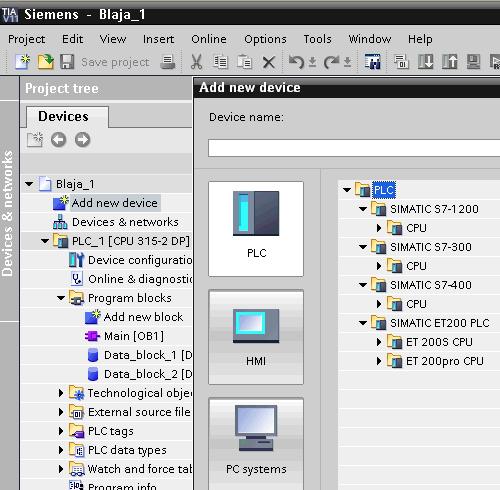The image size is (500, 490).
Task: Expand the PLC data types folder
Action: (x=61, y=450)
